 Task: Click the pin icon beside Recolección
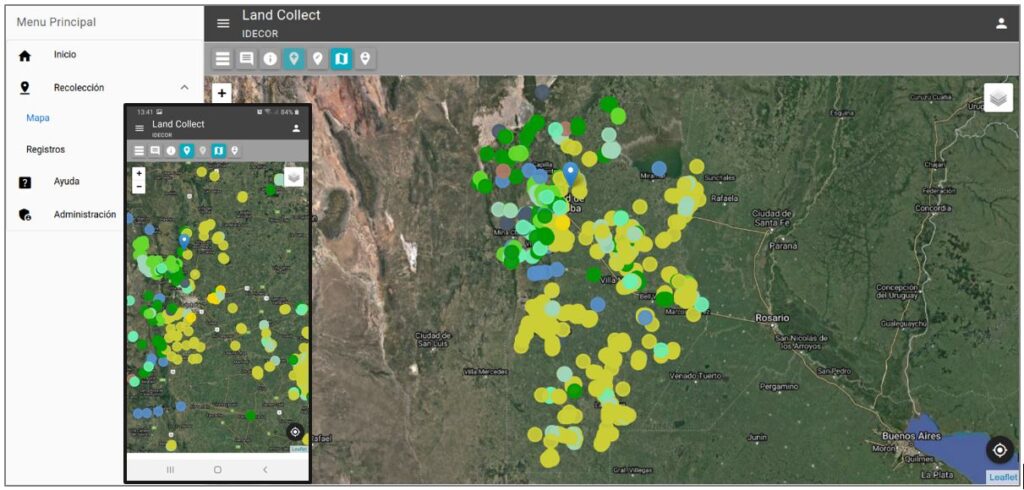pos(25,88)
